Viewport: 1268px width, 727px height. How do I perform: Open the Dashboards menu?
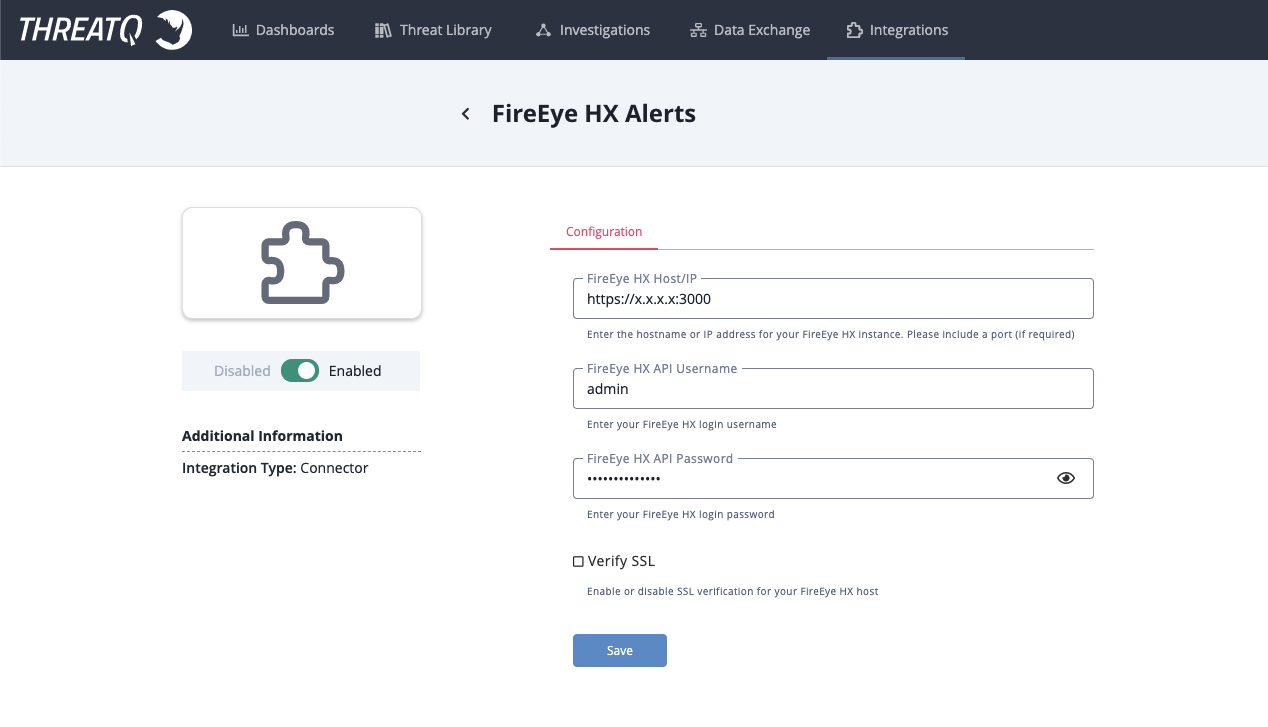click(284, 30)
